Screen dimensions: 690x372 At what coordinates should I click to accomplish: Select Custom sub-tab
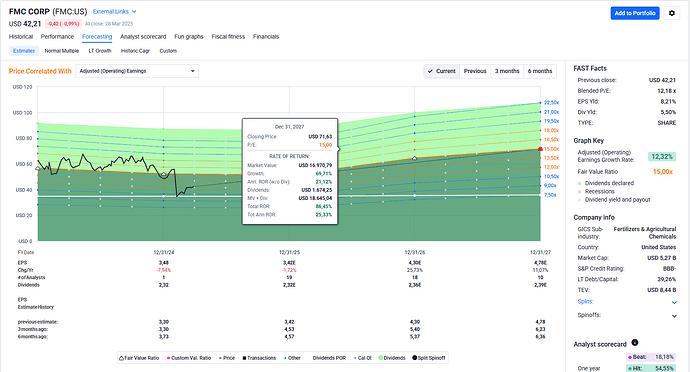(168, 51)
